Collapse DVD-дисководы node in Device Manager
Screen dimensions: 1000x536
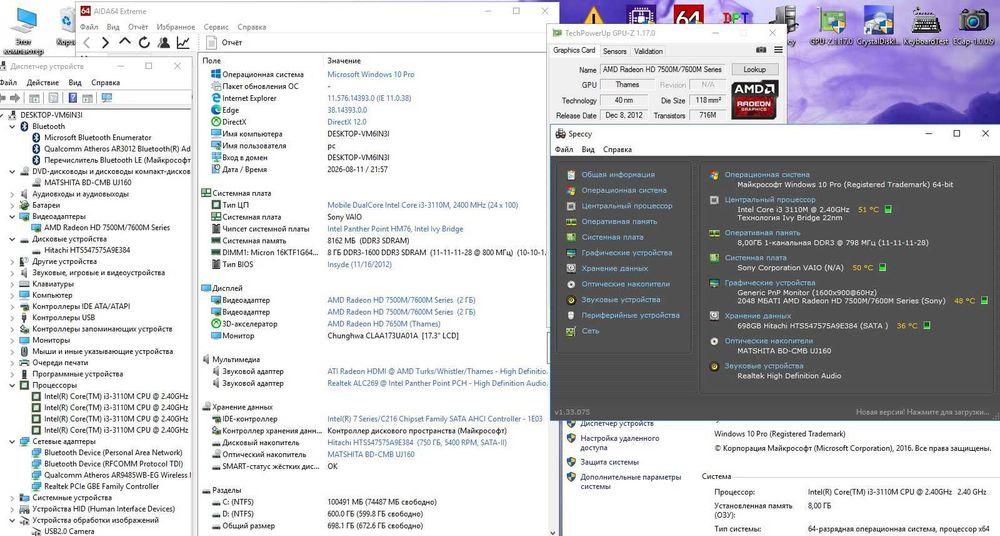[x=12, y=171]
